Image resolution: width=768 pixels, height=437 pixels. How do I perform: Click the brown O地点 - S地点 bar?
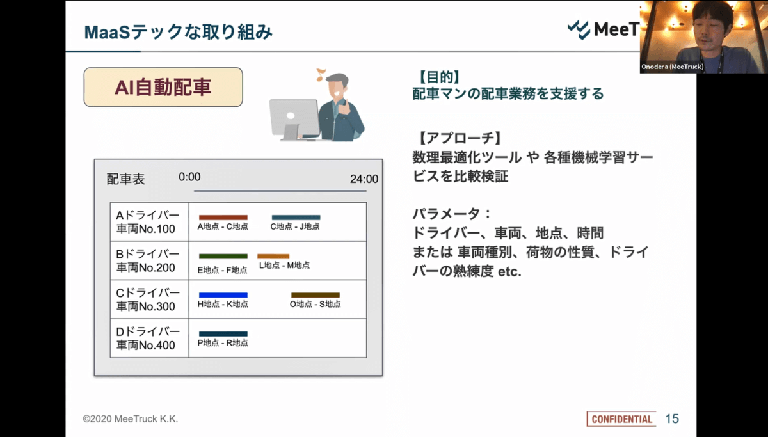pyautogui.click(x=315, y=295)
